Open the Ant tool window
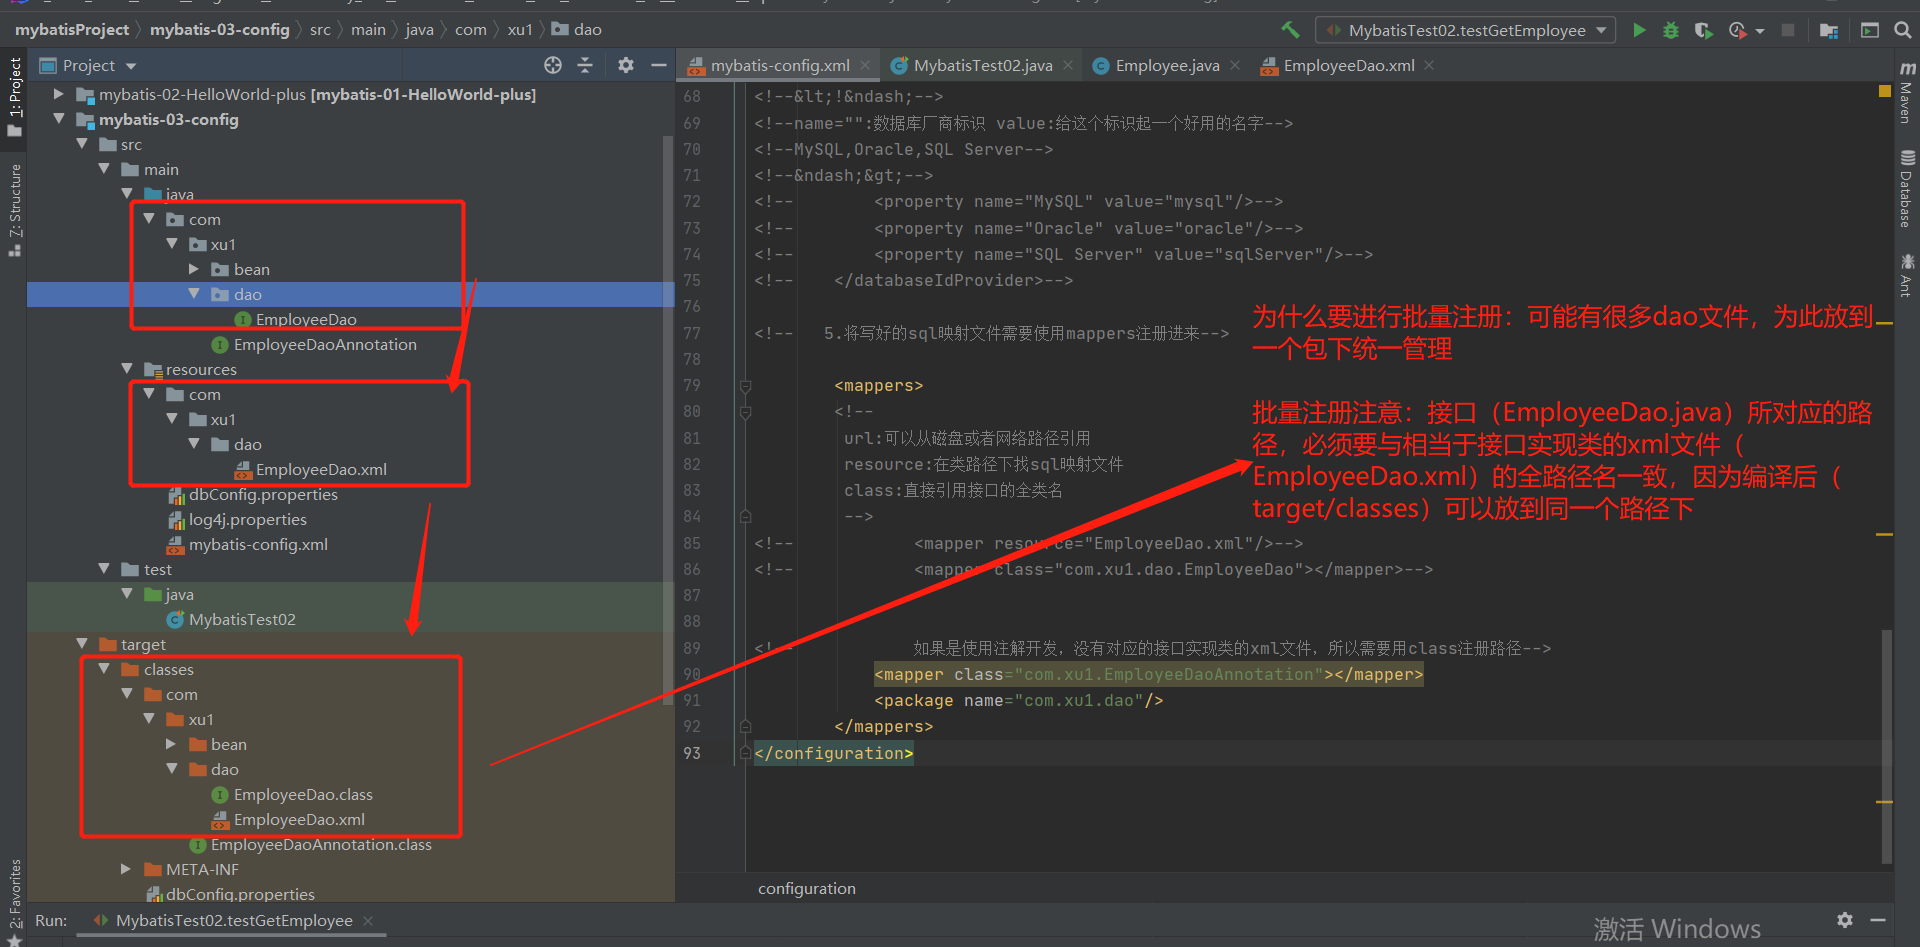This screenshot has height=947, width=1920. coord(1907,275)
